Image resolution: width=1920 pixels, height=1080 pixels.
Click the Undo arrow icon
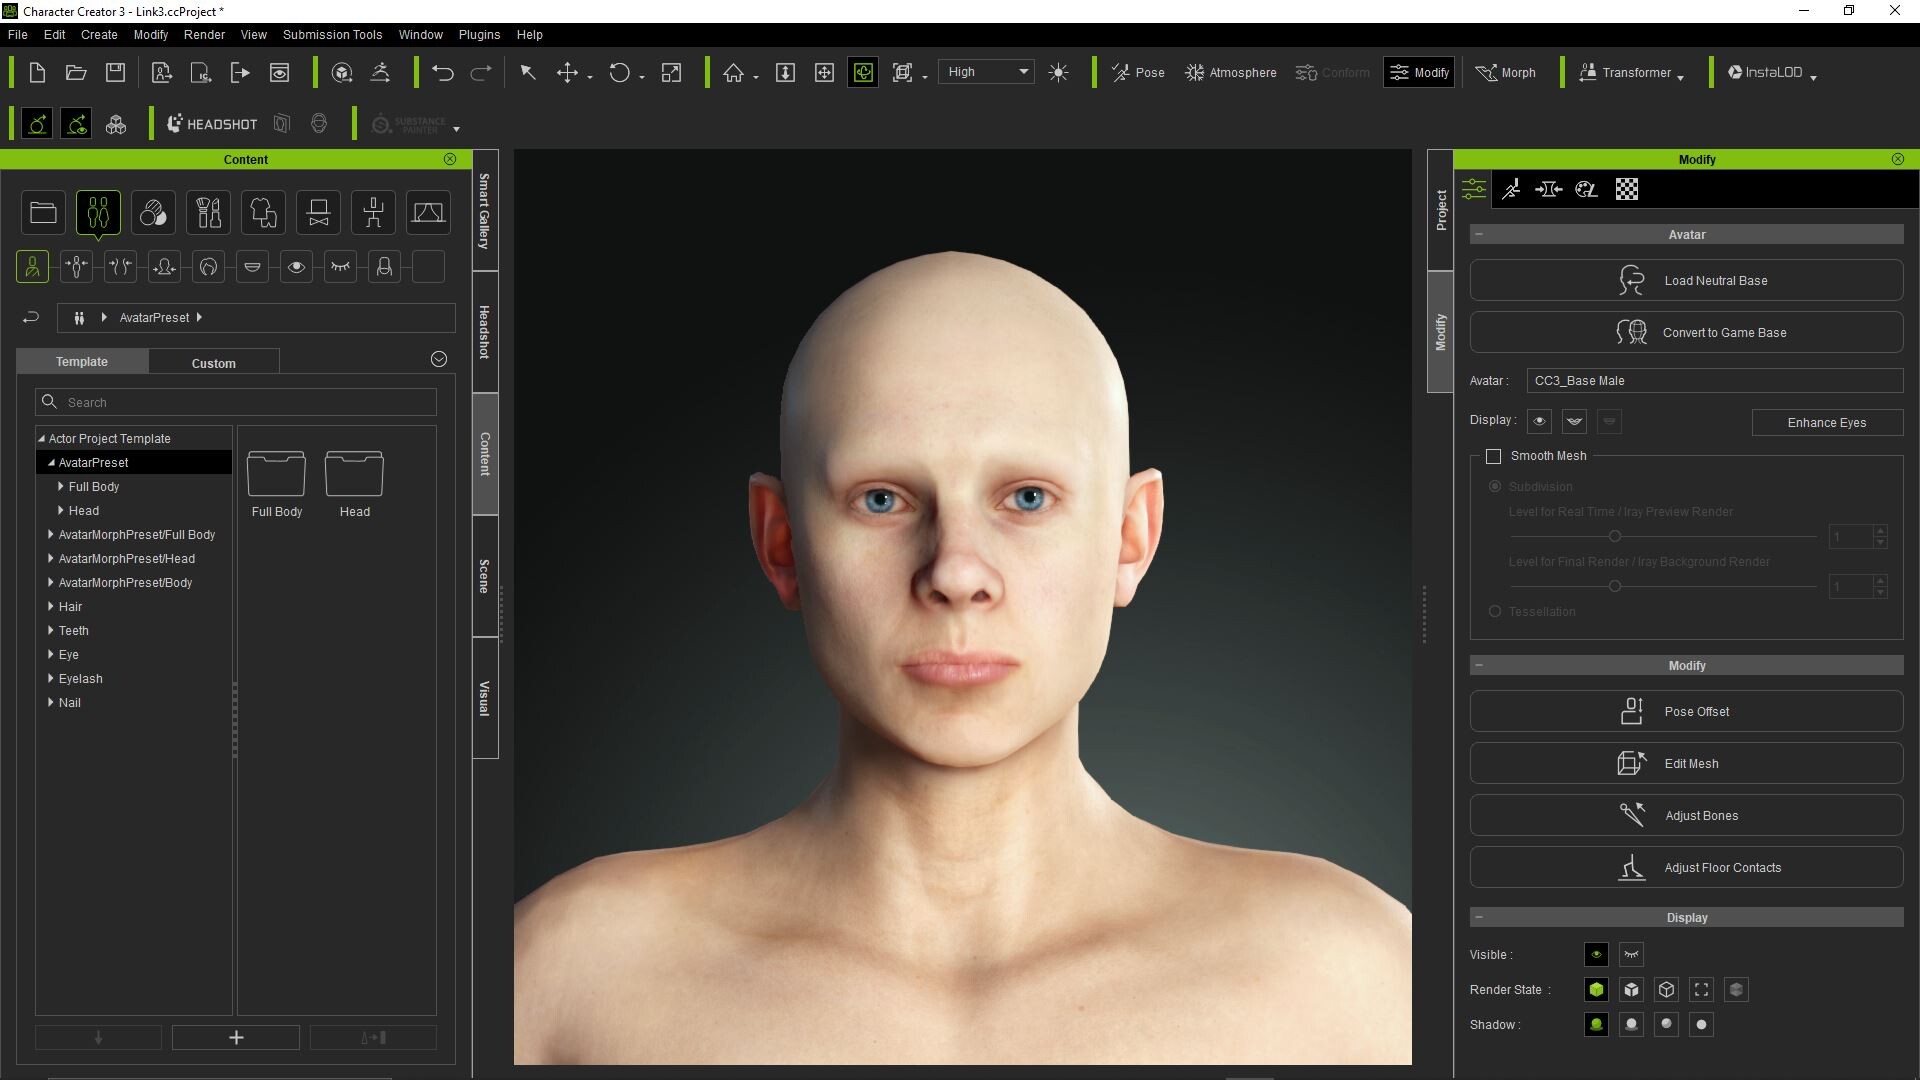pyautogui.click(x=443, y=72)
